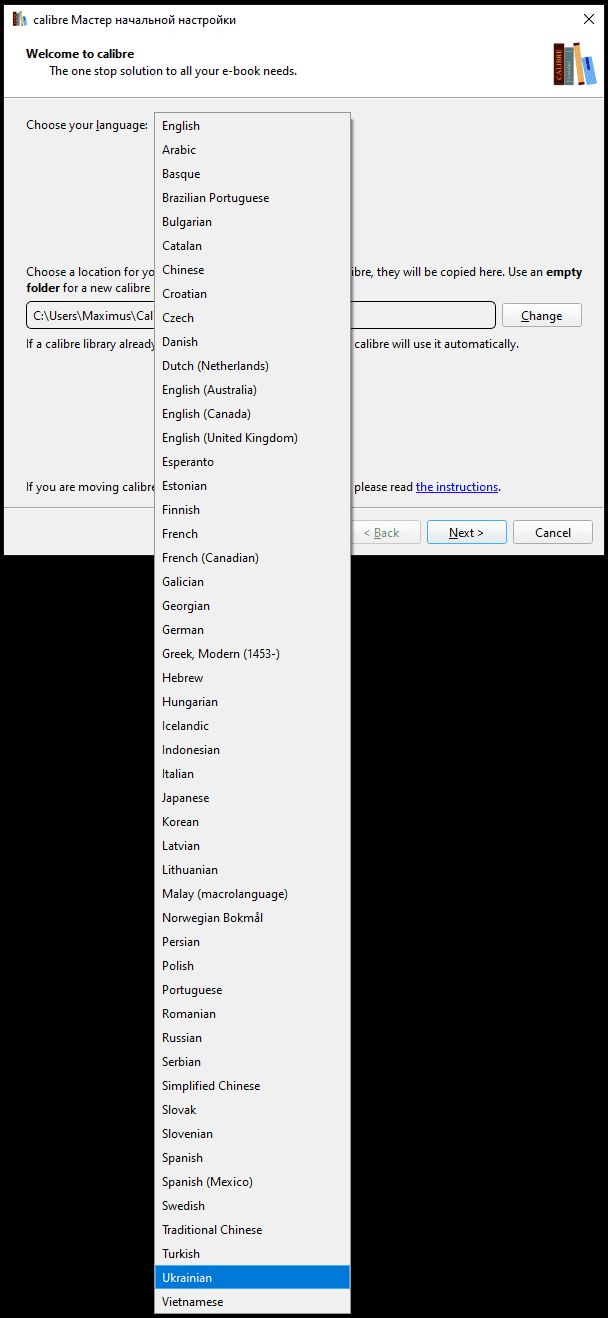This screenshot has width=608, height=1318.
Task: Select Slovak from the list
Action: click(x=252, y=1110)
